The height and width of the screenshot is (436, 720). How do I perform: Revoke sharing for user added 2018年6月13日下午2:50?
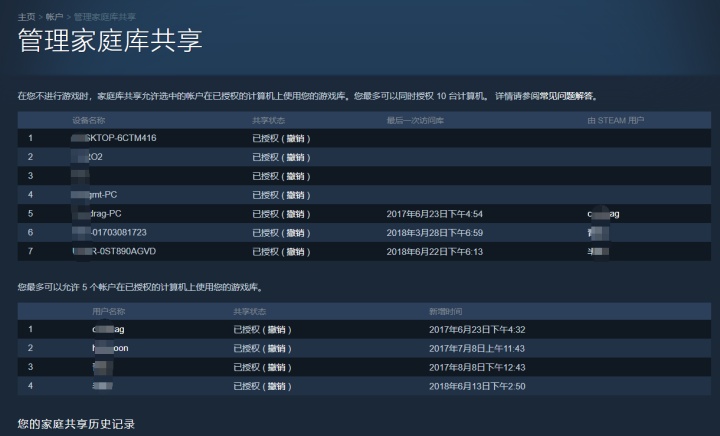(x=276, y=386)
